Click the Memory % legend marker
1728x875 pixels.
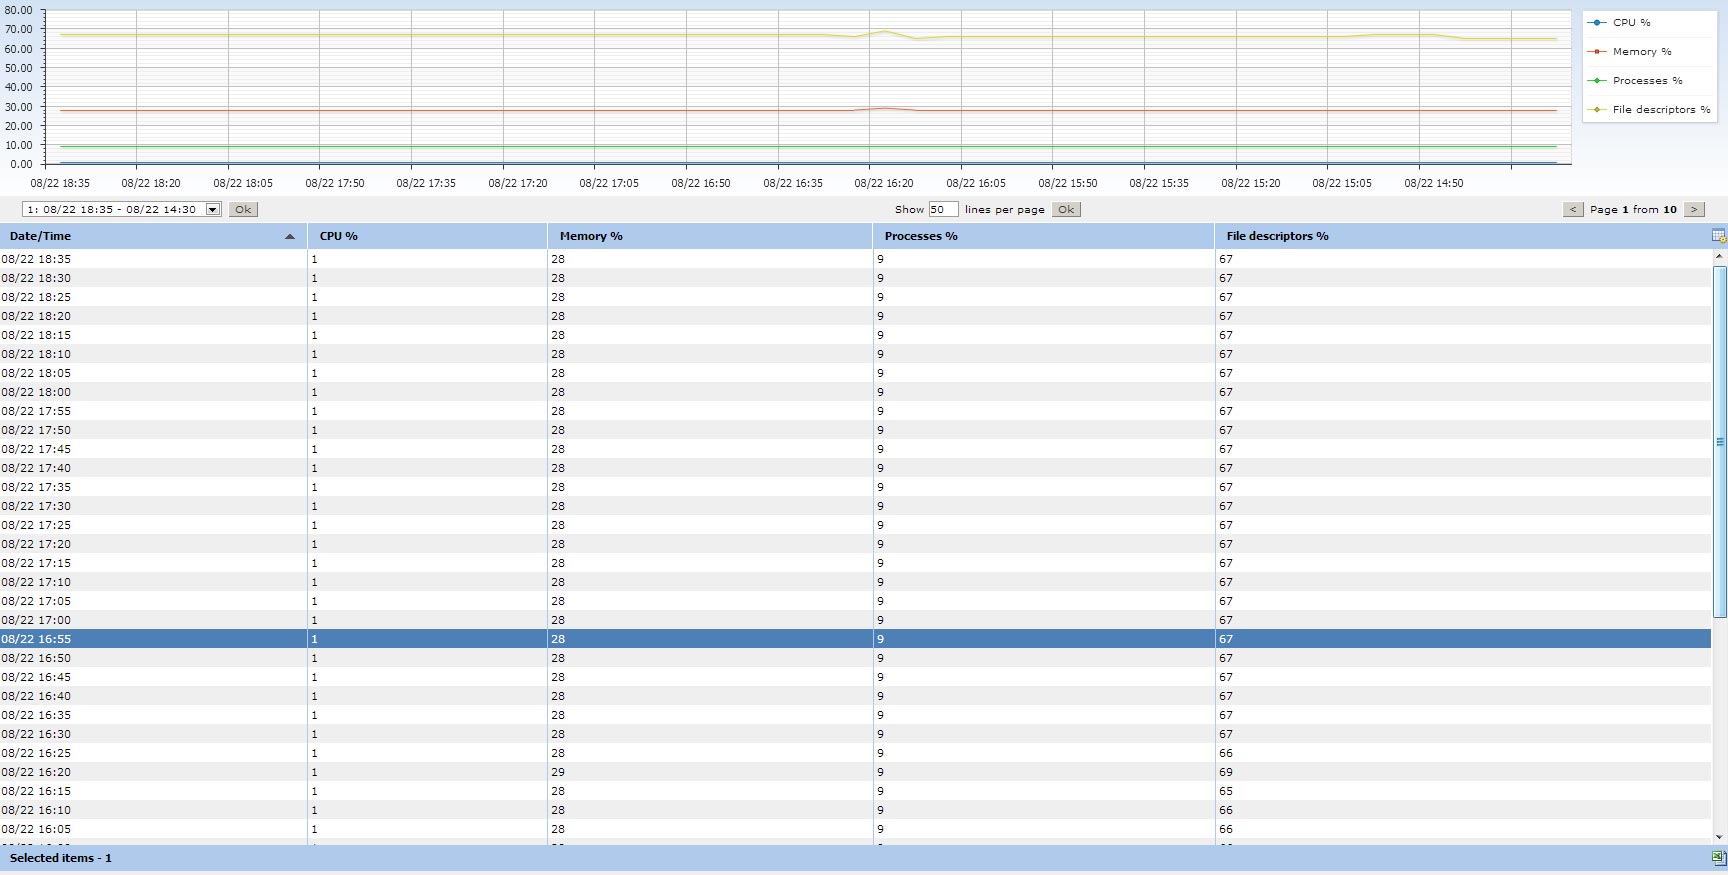coord(1597,52)
